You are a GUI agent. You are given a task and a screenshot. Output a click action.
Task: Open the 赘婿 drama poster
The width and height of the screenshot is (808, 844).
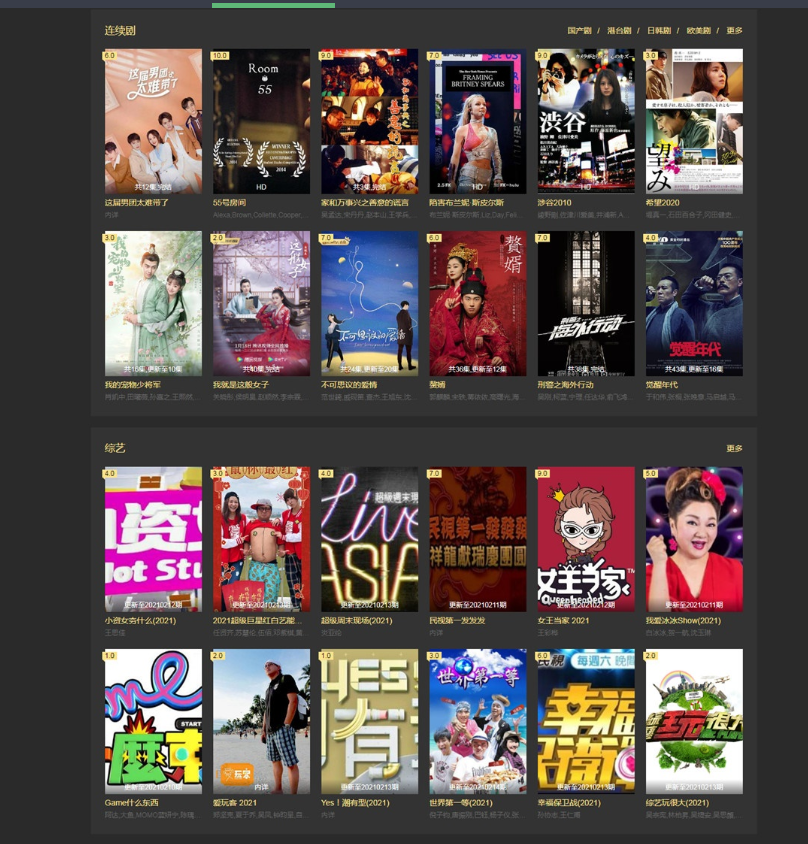(478, 303)
